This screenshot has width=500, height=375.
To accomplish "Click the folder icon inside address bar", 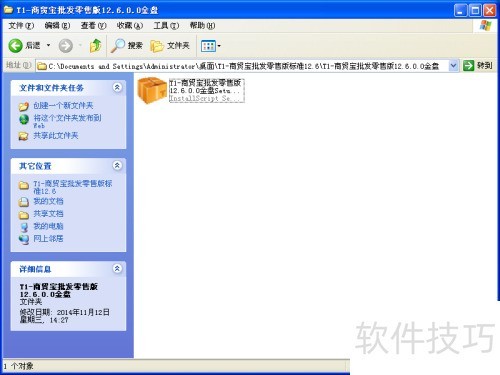I will [x=42, y=66].
